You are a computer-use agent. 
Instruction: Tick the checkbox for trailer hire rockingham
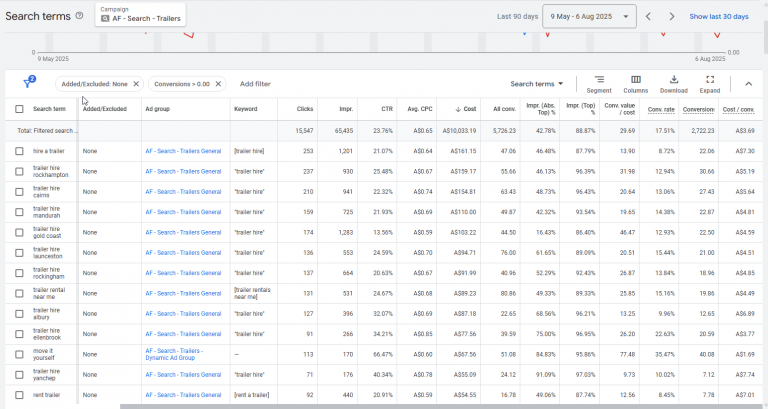click(19, 273)
